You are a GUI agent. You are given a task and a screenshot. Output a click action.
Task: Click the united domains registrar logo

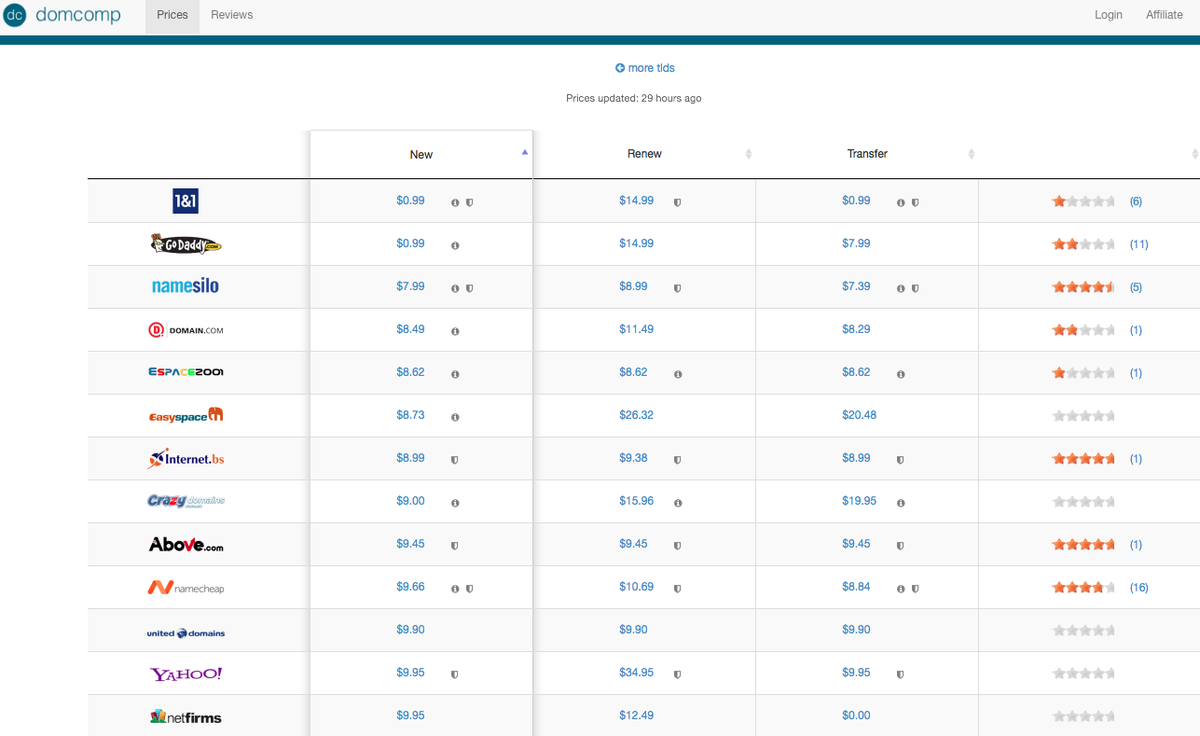[x=186, y=633]
